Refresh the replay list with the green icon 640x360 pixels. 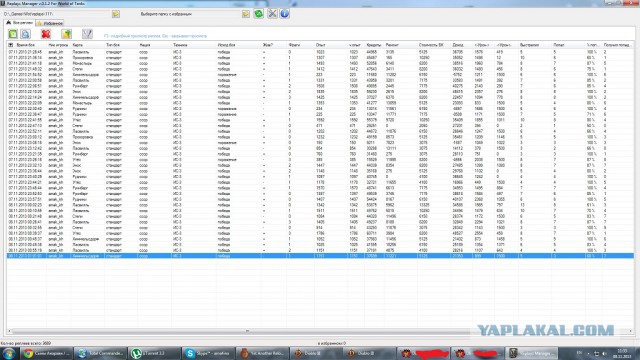[x=259, y=13]
